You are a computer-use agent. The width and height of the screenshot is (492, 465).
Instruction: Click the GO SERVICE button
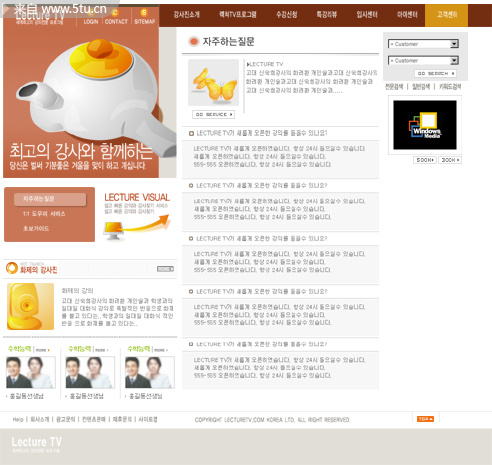click(x=213, y=114)
